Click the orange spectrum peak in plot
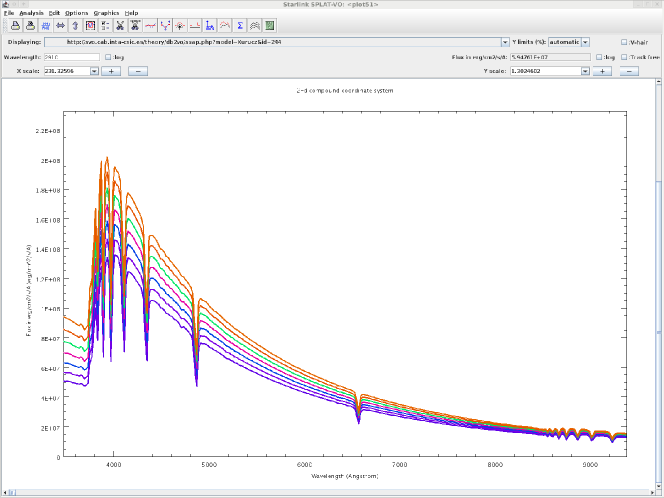Image resolution: width=664 pixels, height=498 pixels. (x=106, y=158)
